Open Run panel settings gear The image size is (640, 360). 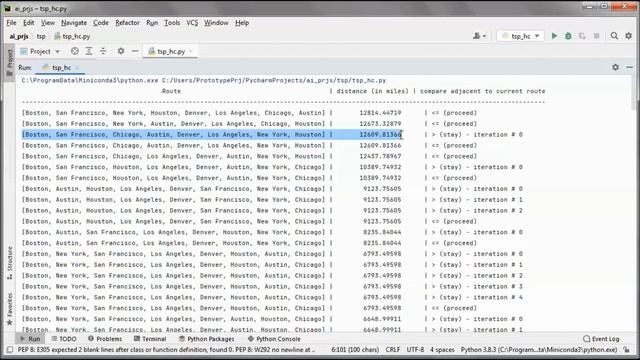point(615,67)
